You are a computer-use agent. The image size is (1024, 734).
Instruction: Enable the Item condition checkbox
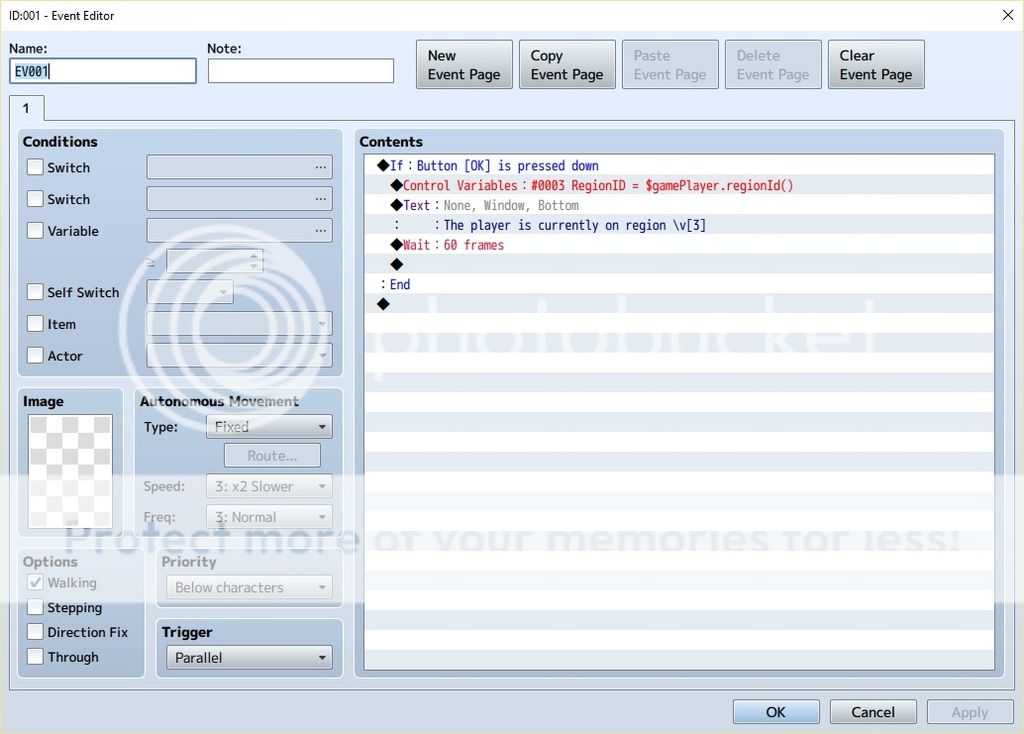[x=36, y=324]
